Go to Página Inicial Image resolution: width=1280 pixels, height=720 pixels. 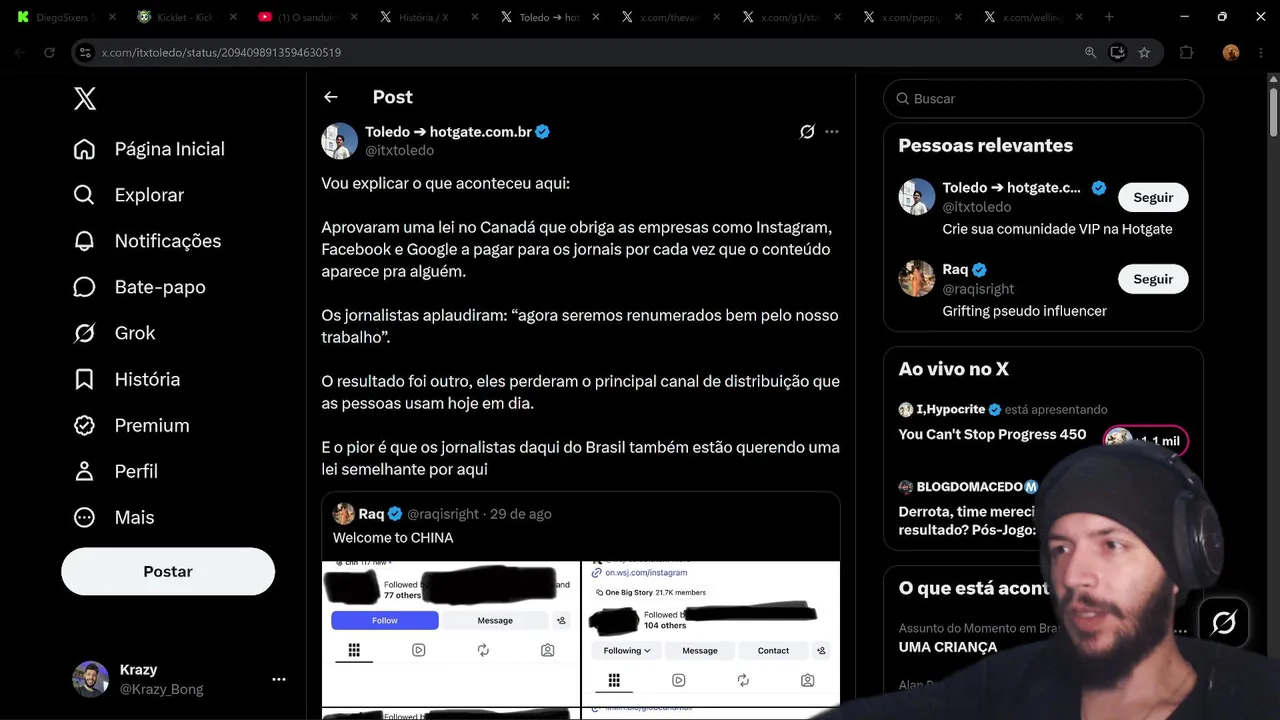click(149, 149)
